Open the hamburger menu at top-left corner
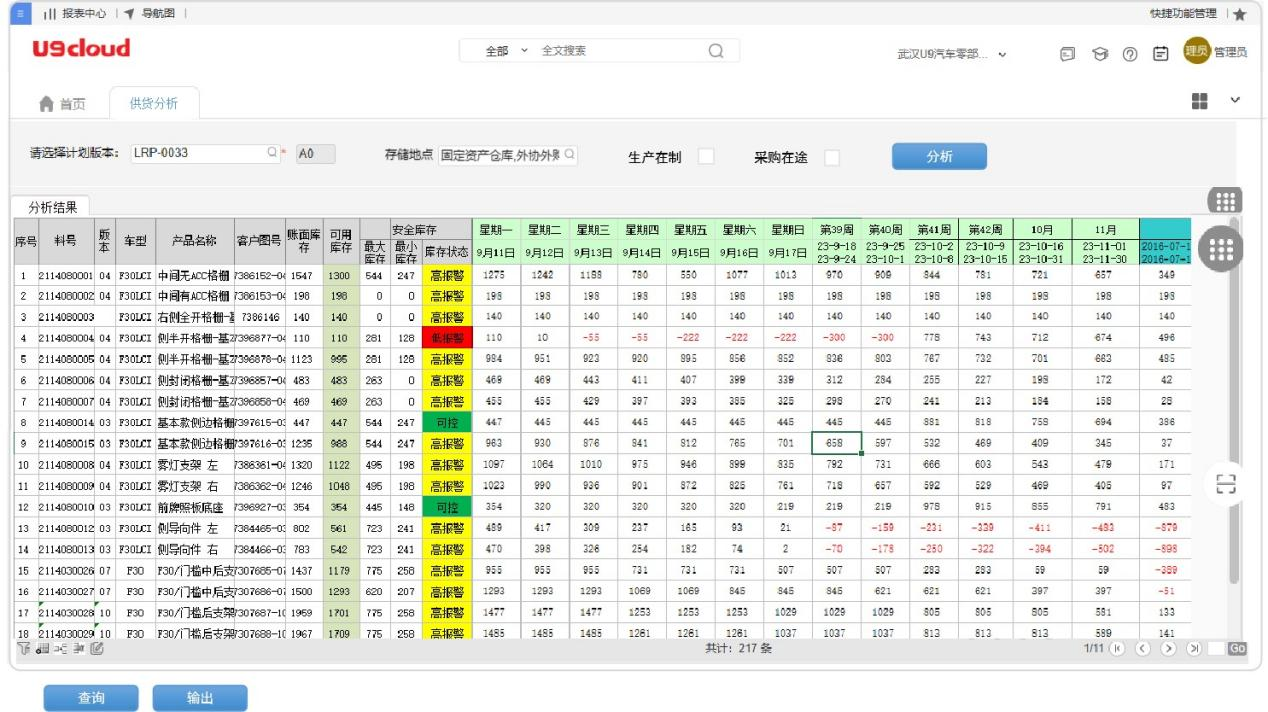1268x712 pixels. (x=21, y=13)
